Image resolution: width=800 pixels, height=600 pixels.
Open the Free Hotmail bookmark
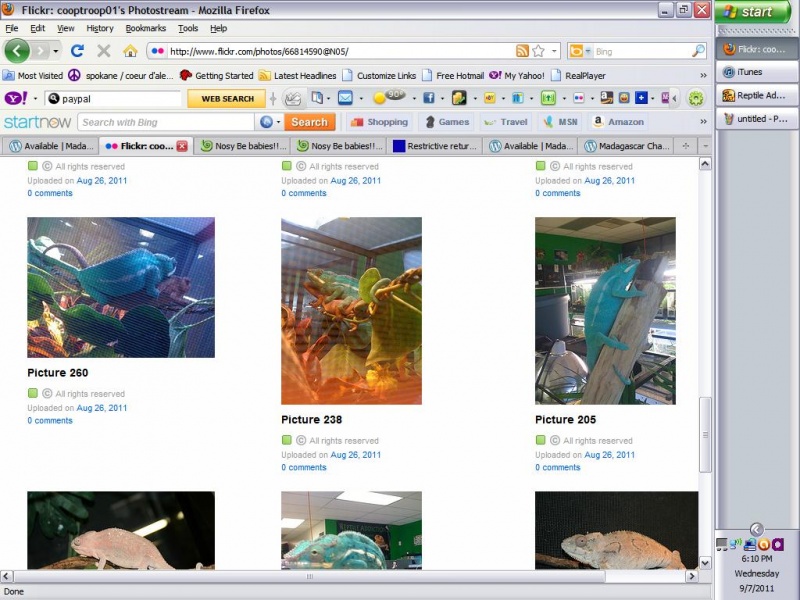point(454,76)
